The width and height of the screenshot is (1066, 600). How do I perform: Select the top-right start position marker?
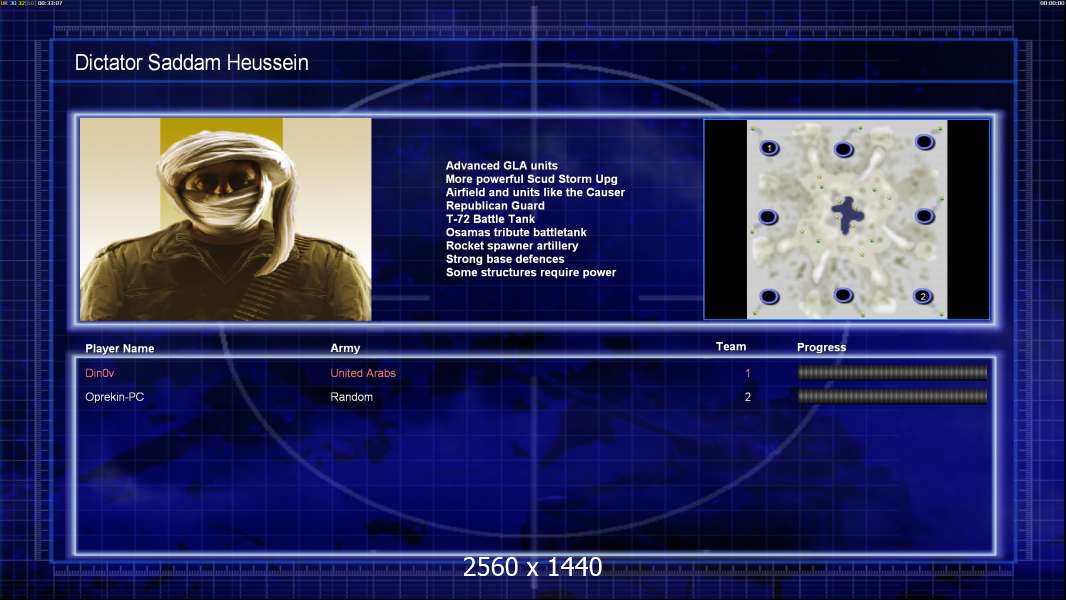(x=923, y=148)
